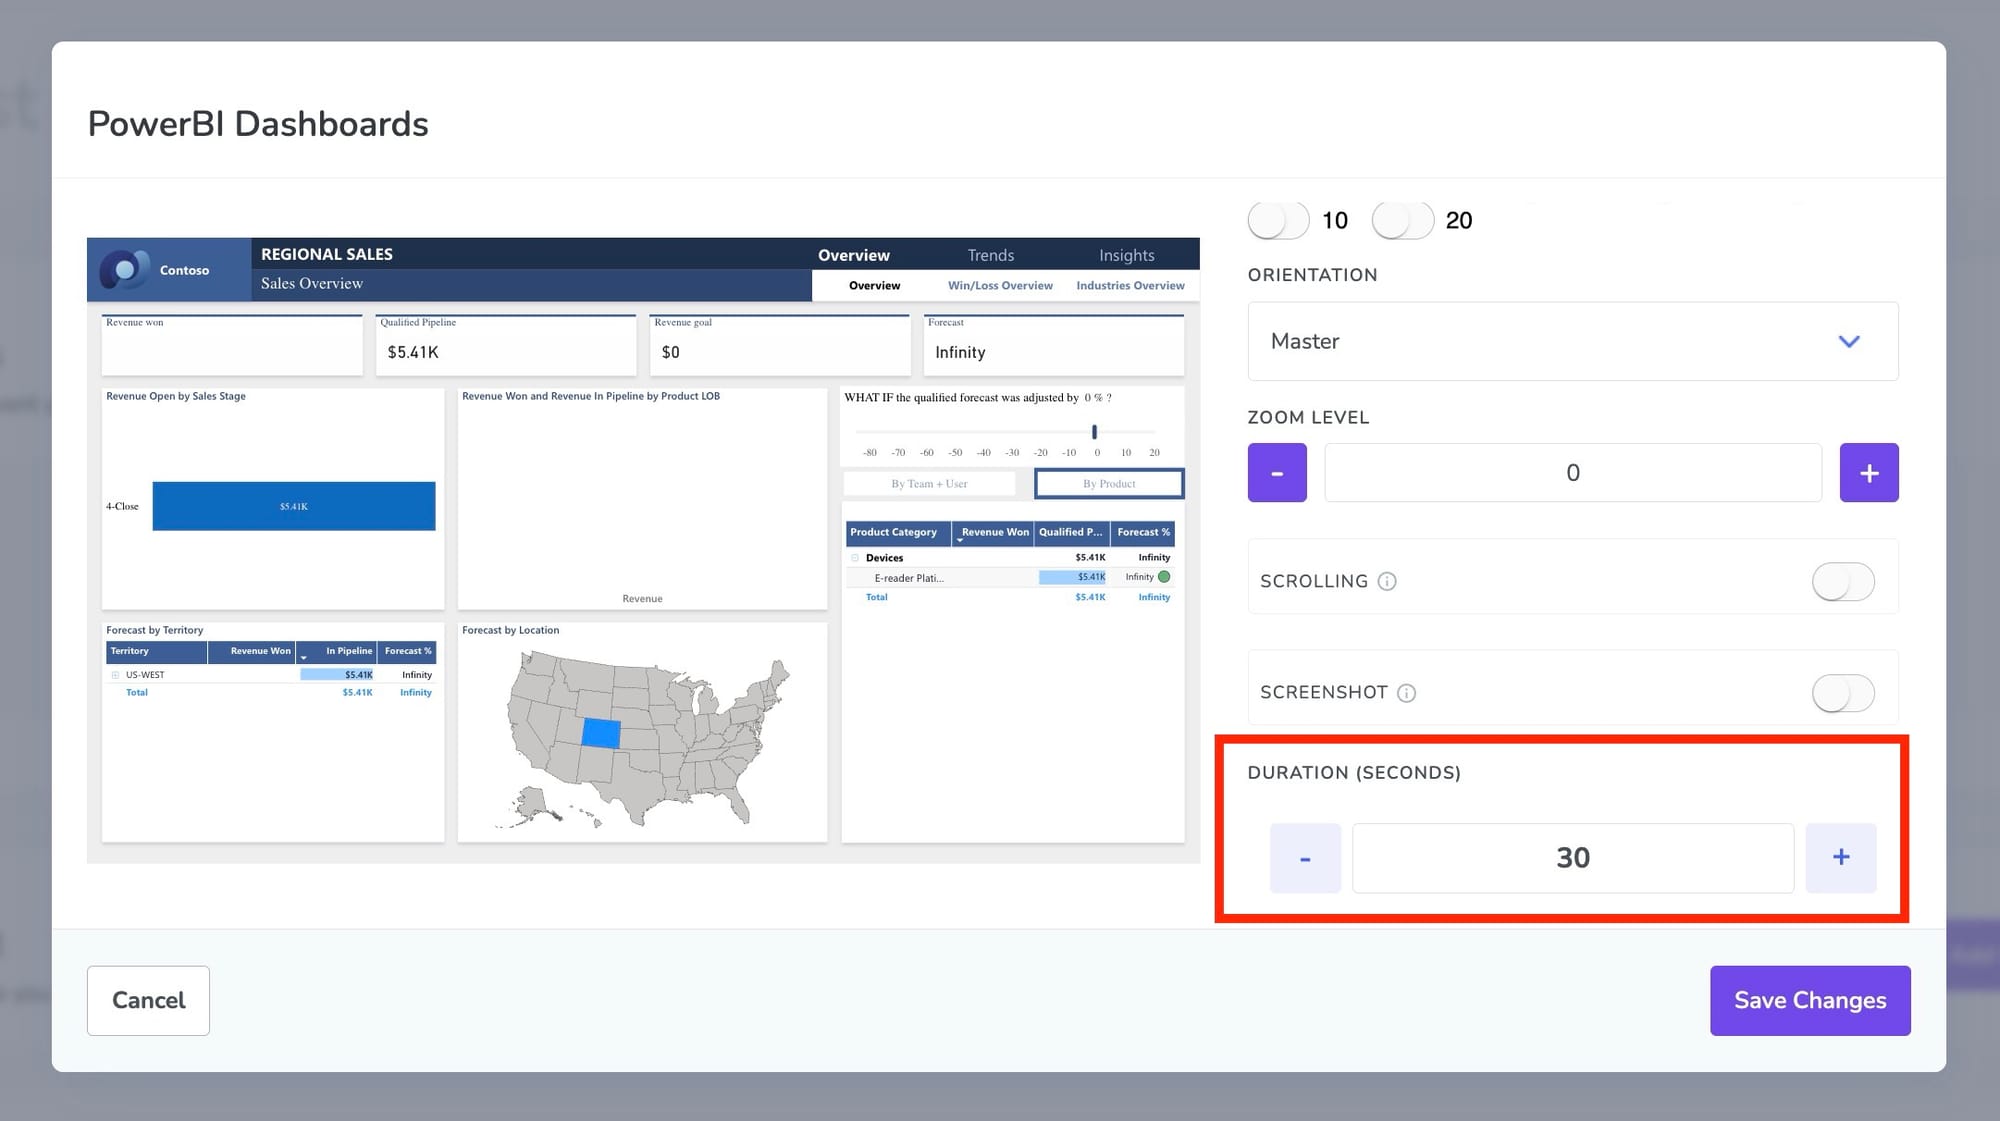Click the green status dot beside Infinity
The image size is (2000, 1121).
[1164, 577]
